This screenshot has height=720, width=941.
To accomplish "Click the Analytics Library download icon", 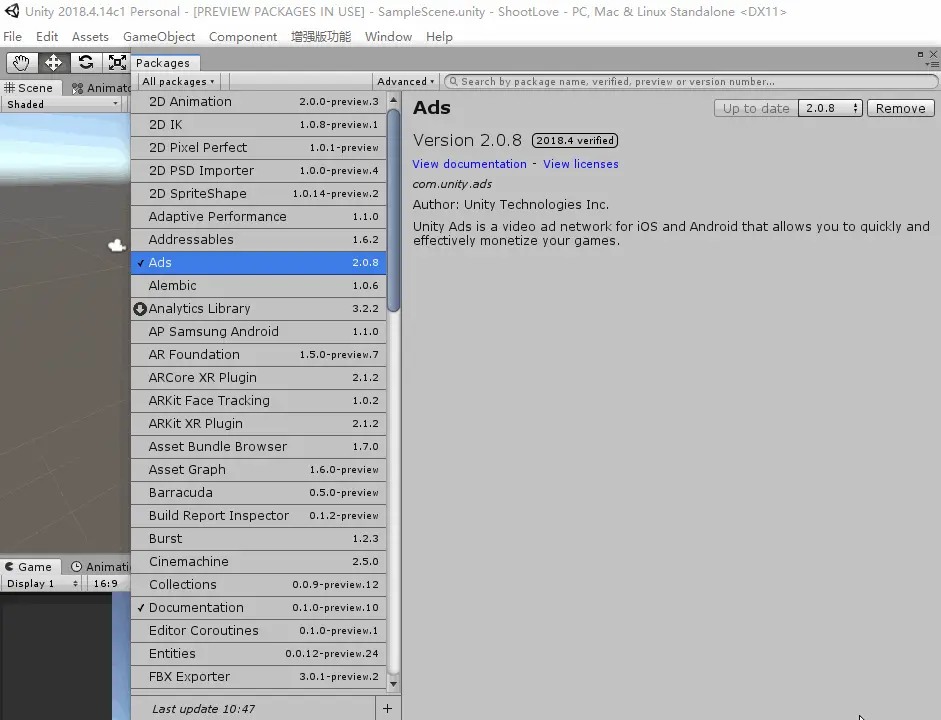I will (140, 309).
